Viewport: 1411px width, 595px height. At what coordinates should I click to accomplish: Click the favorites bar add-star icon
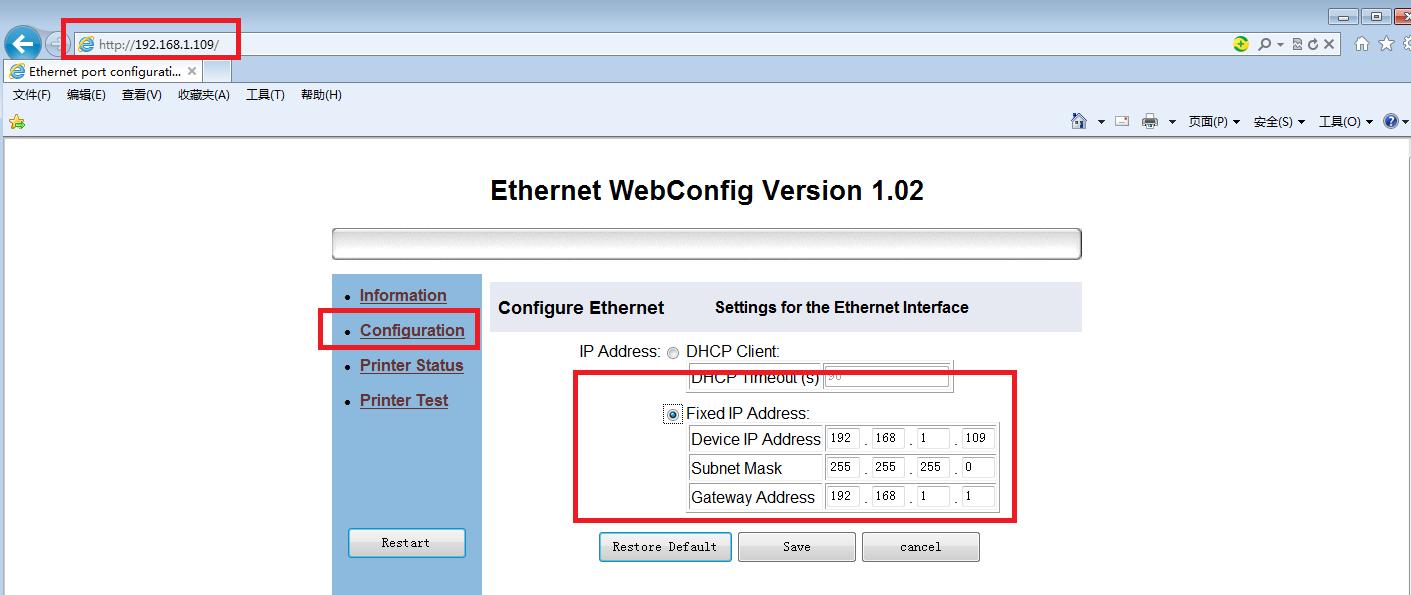[16, 122]
